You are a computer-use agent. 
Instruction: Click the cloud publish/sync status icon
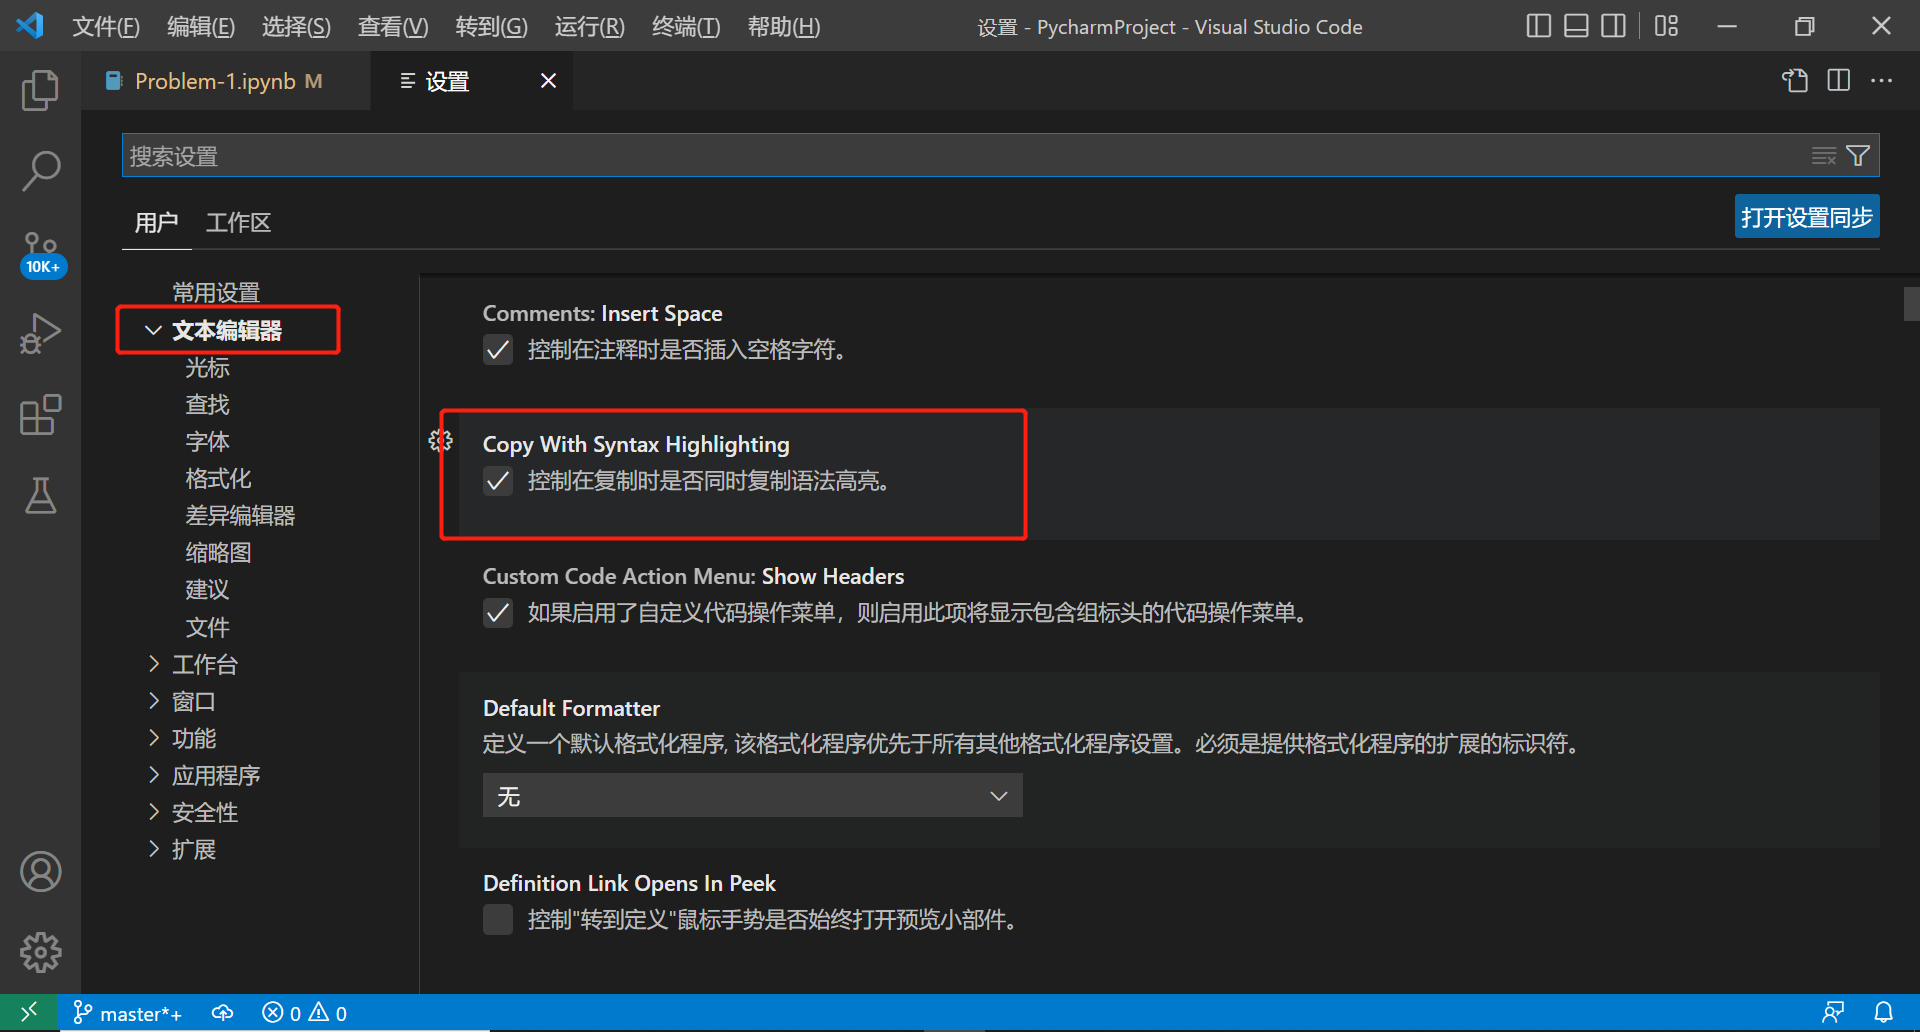point(223,1014)
